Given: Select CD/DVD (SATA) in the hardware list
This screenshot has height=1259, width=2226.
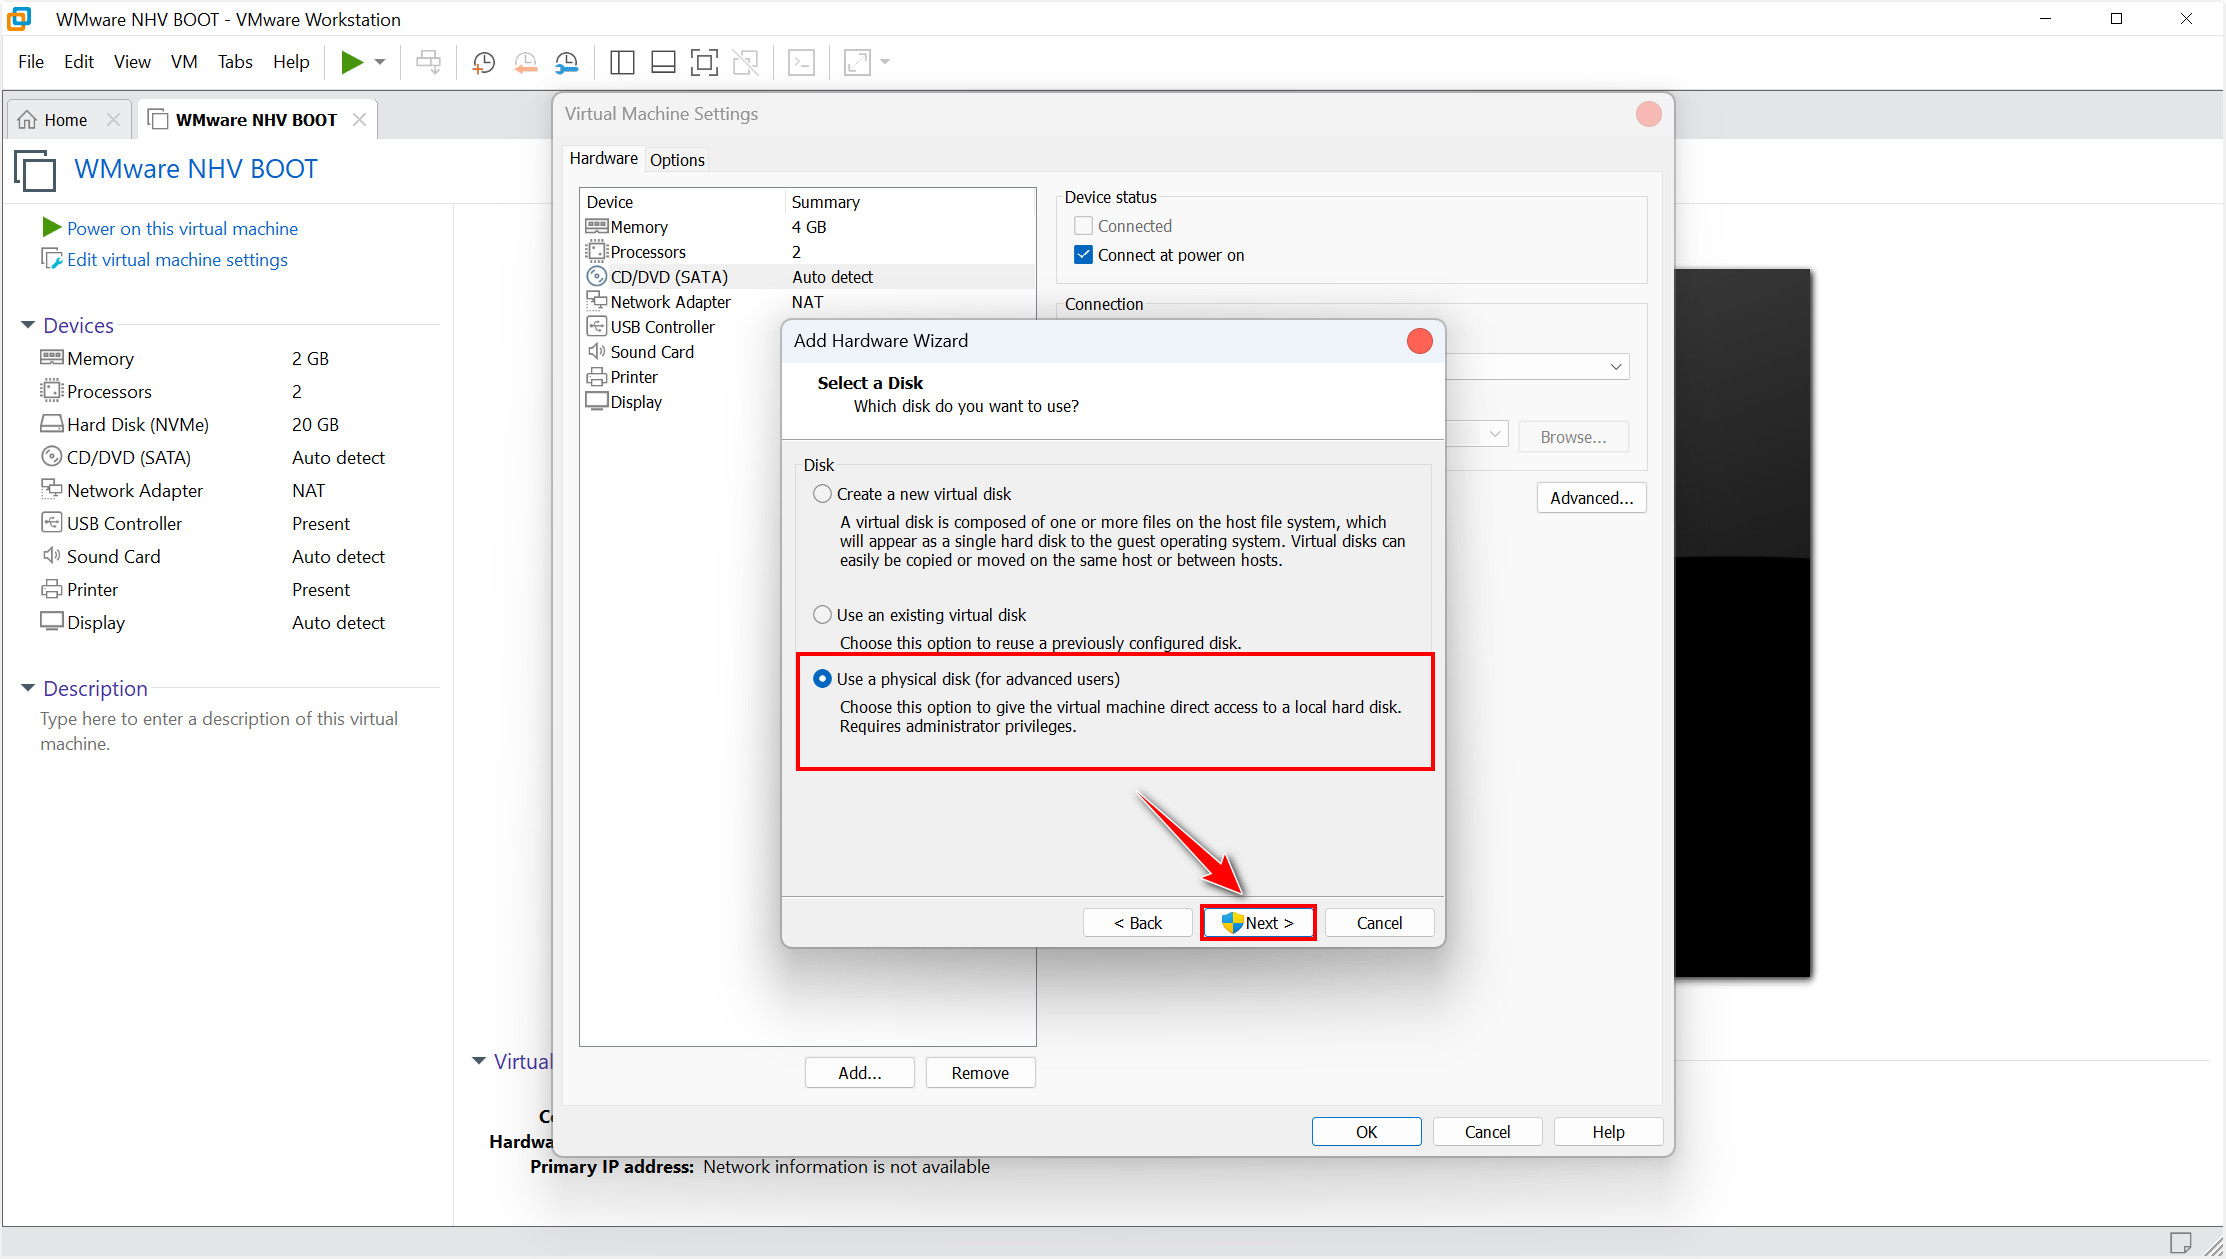Looking at the screenshot, I should click(x=669, y=277).
